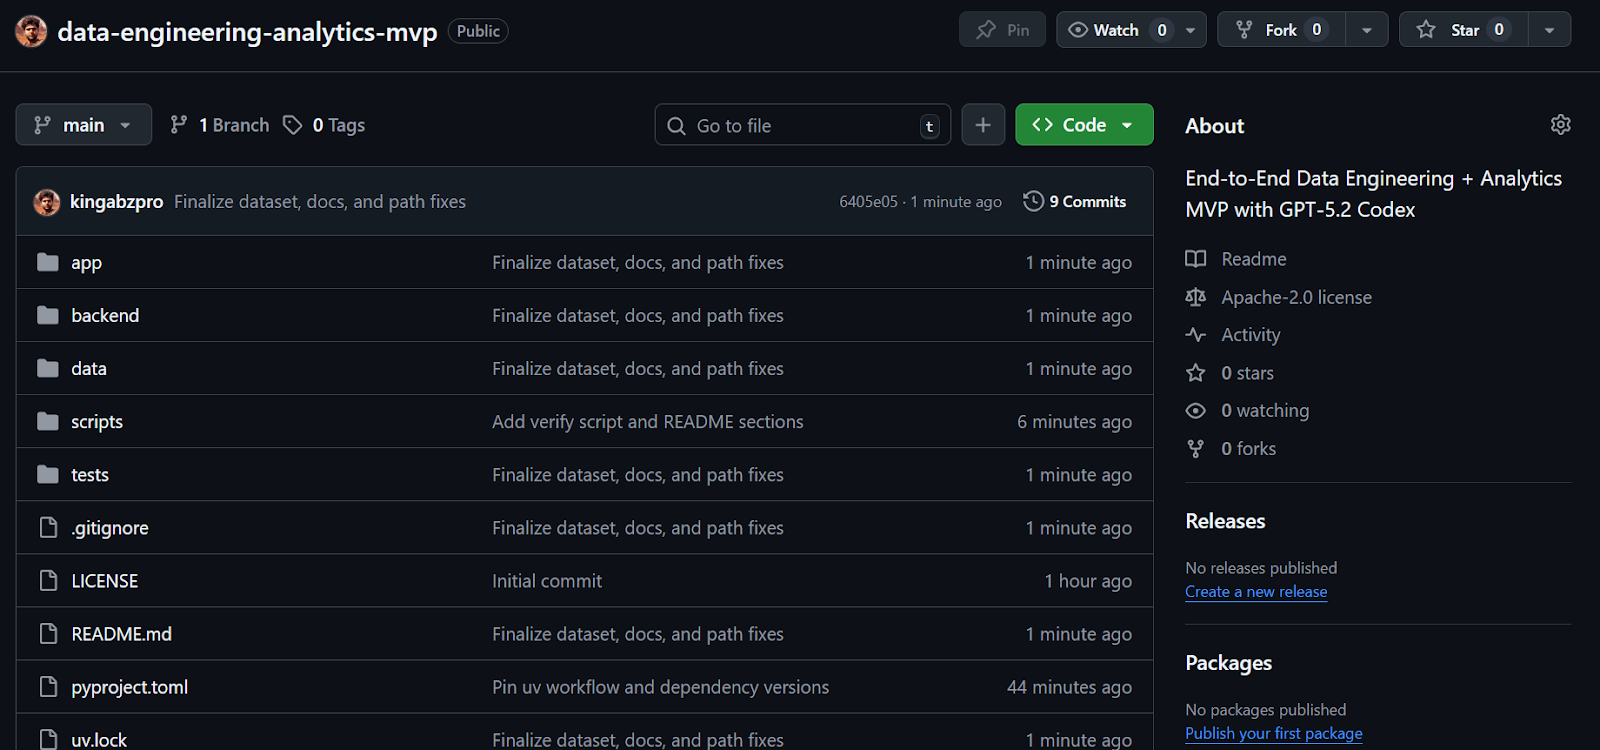Screen dimensions: 1600x750
Task: Open the pyproject.toml file
Action: point(130,687)
